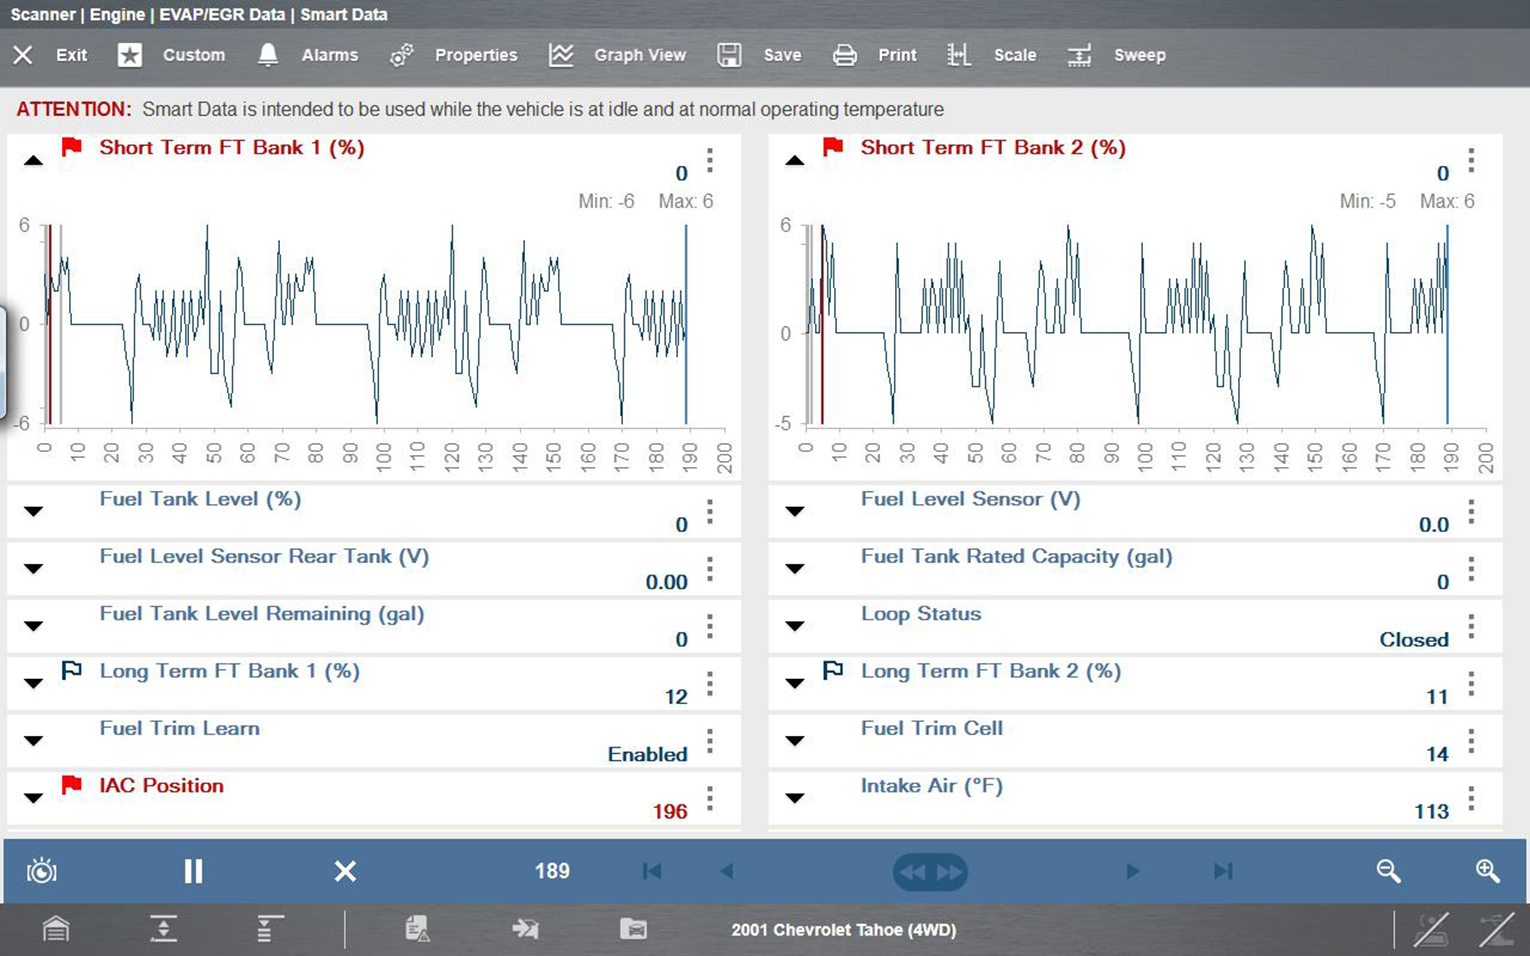The height and width of the screenshot is (956, 1530).
Task: Click the Alarms bell icon
Action: 268,55
